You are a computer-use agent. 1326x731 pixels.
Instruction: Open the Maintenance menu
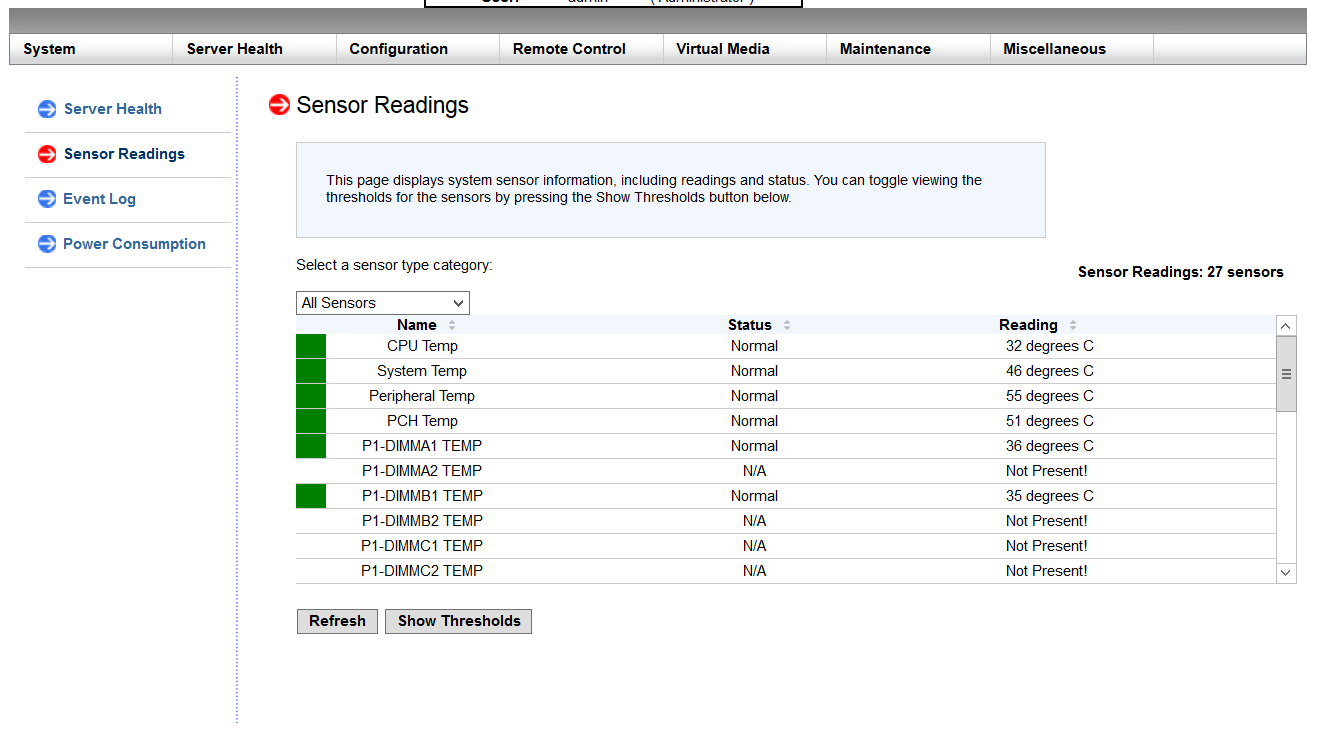click(x=884, y=48)
